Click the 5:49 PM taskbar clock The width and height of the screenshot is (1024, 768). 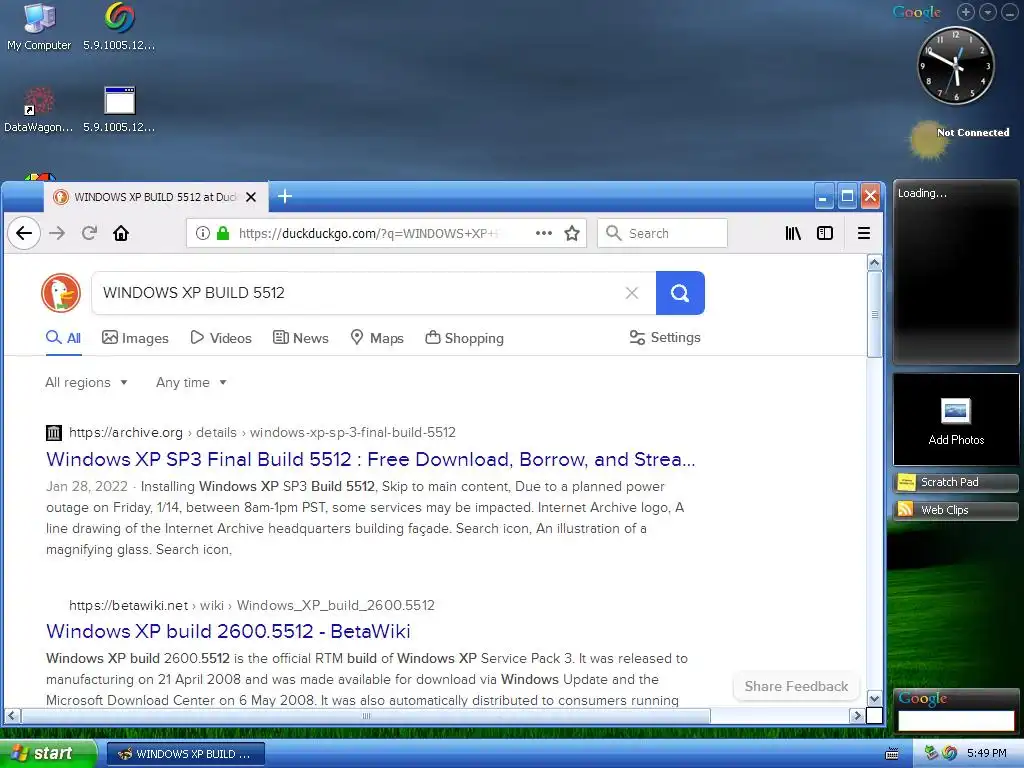[x=986, y=754]
